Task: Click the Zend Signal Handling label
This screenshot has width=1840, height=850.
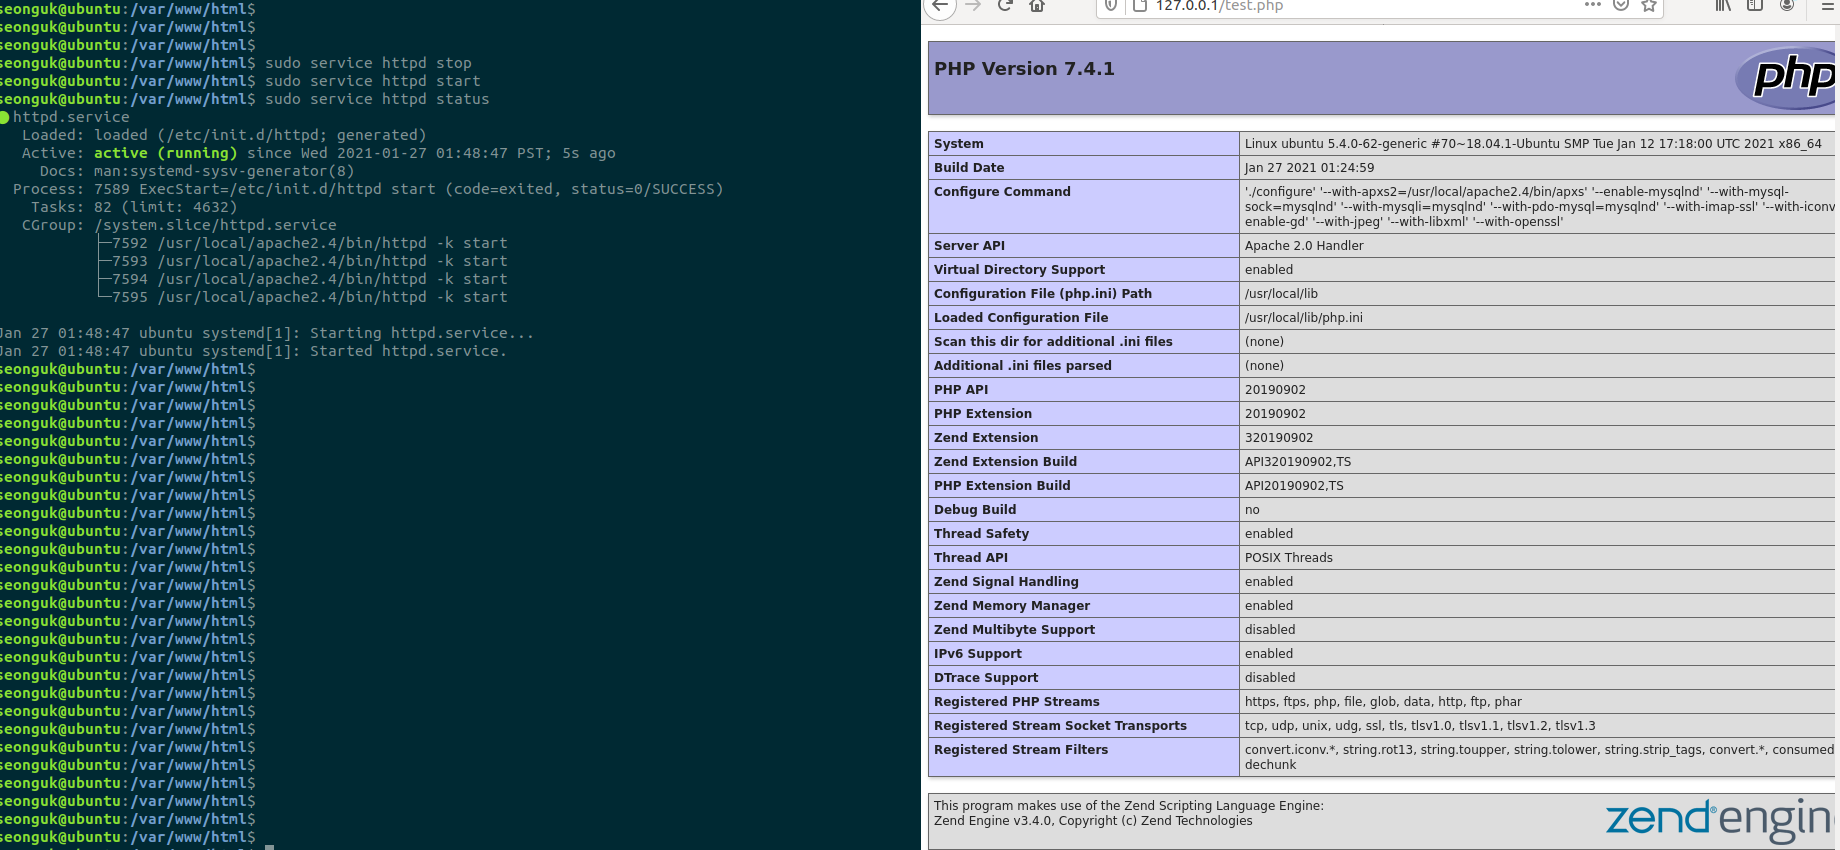Action: point(1006,582)
